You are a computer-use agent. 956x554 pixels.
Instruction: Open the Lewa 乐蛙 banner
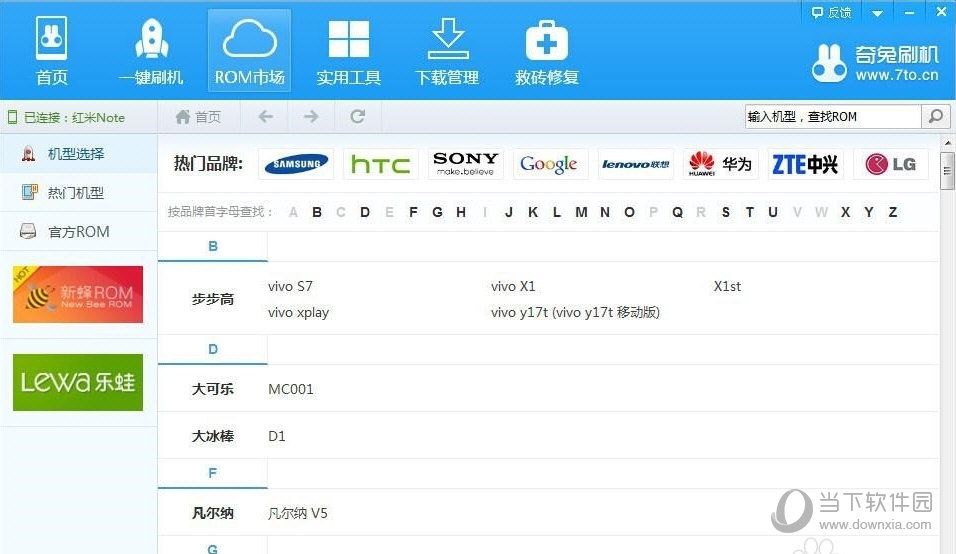click(x=78, y=382)
